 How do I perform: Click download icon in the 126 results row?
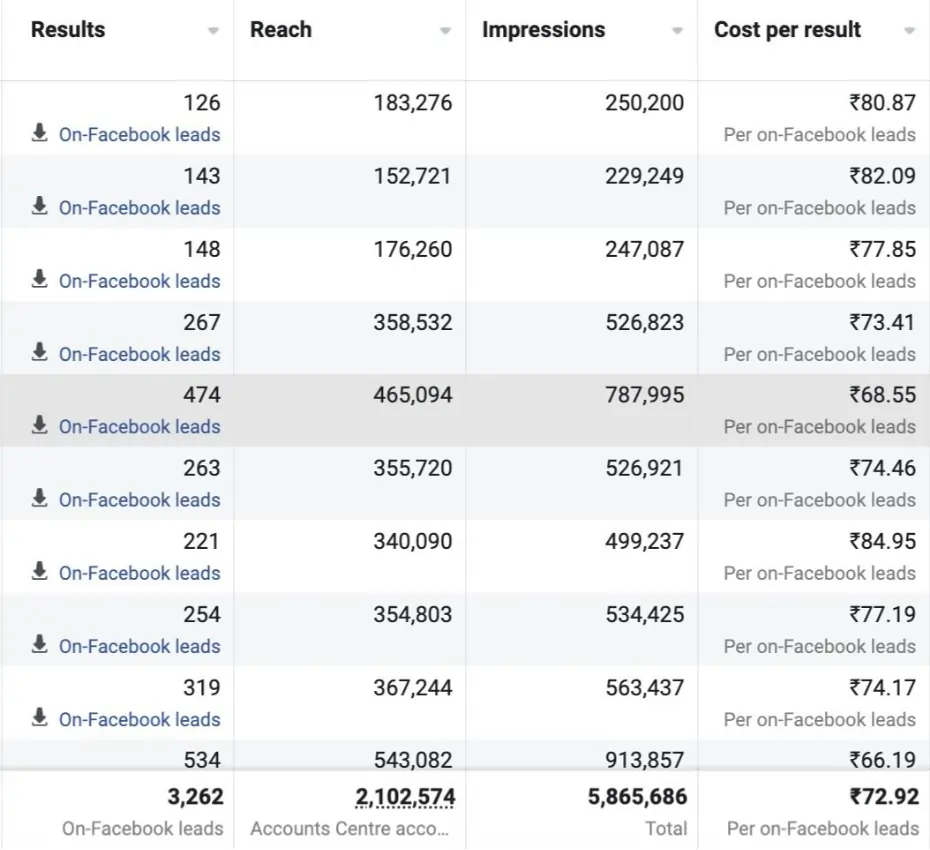pos(39,133)
